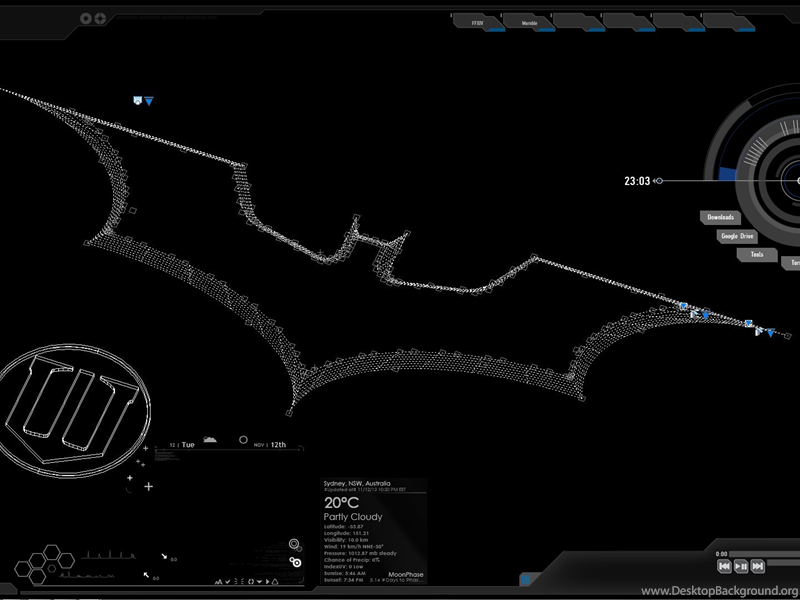Open the Downloads shortcut
This screenshot has width=800, height=600.
click(x=720, y=217)
